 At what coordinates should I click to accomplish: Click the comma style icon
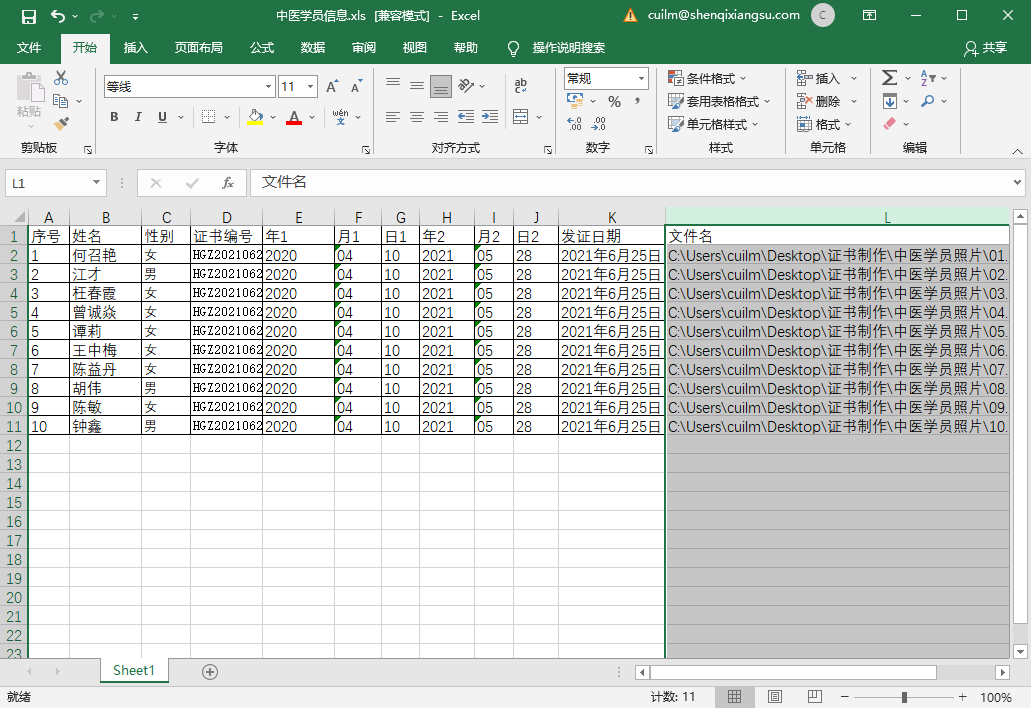click(637, 101)
